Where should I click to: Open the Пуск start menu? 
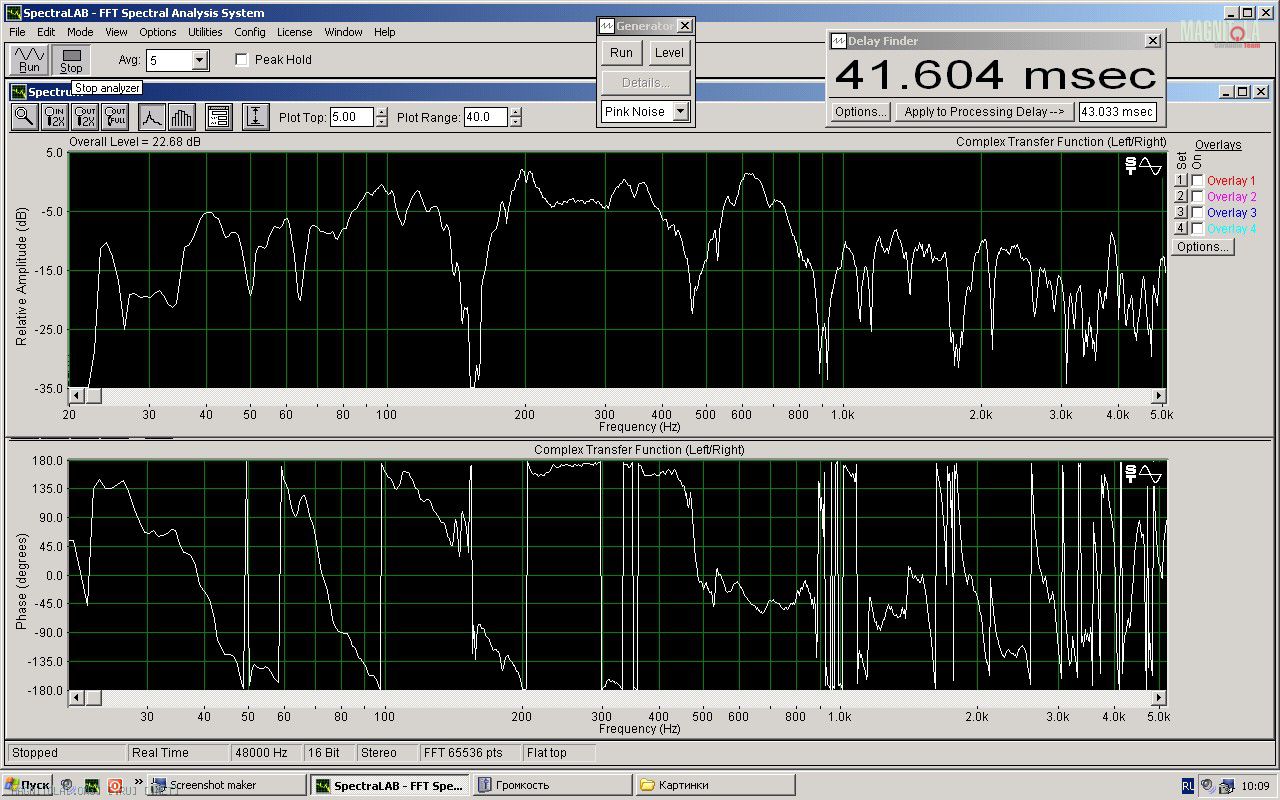(28, 785)
